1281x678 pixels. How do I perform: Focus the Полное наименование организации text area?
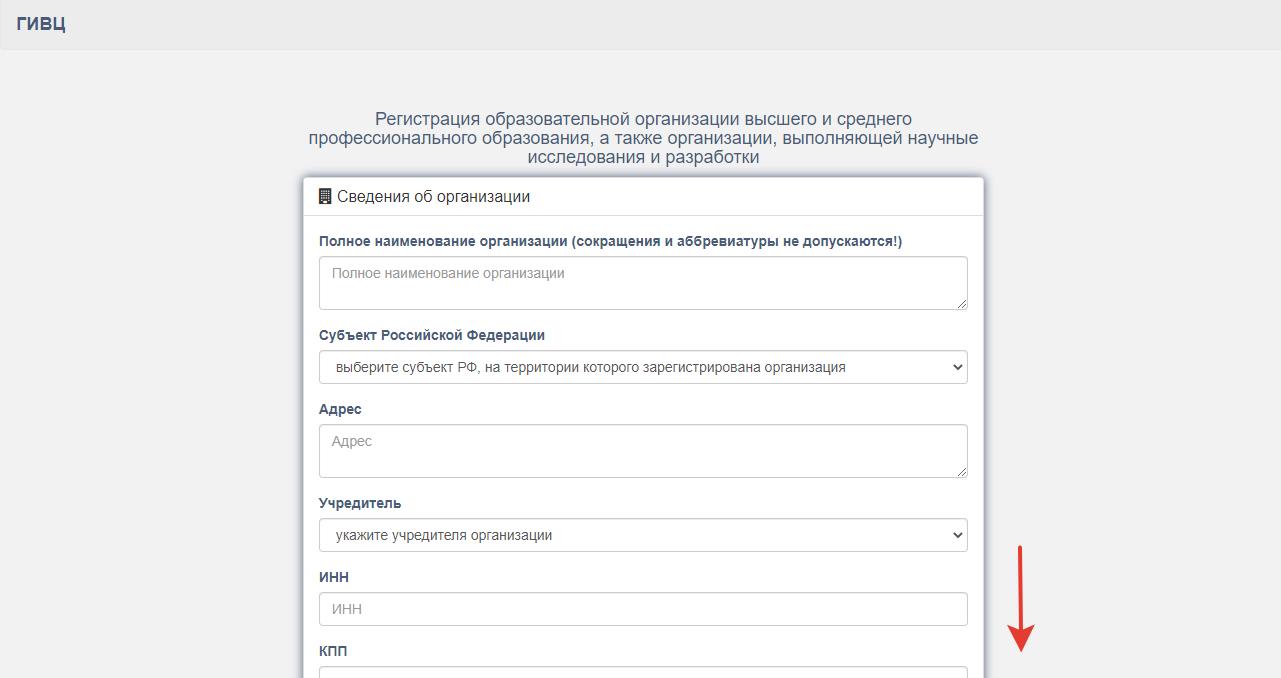(x=642, y=282)
